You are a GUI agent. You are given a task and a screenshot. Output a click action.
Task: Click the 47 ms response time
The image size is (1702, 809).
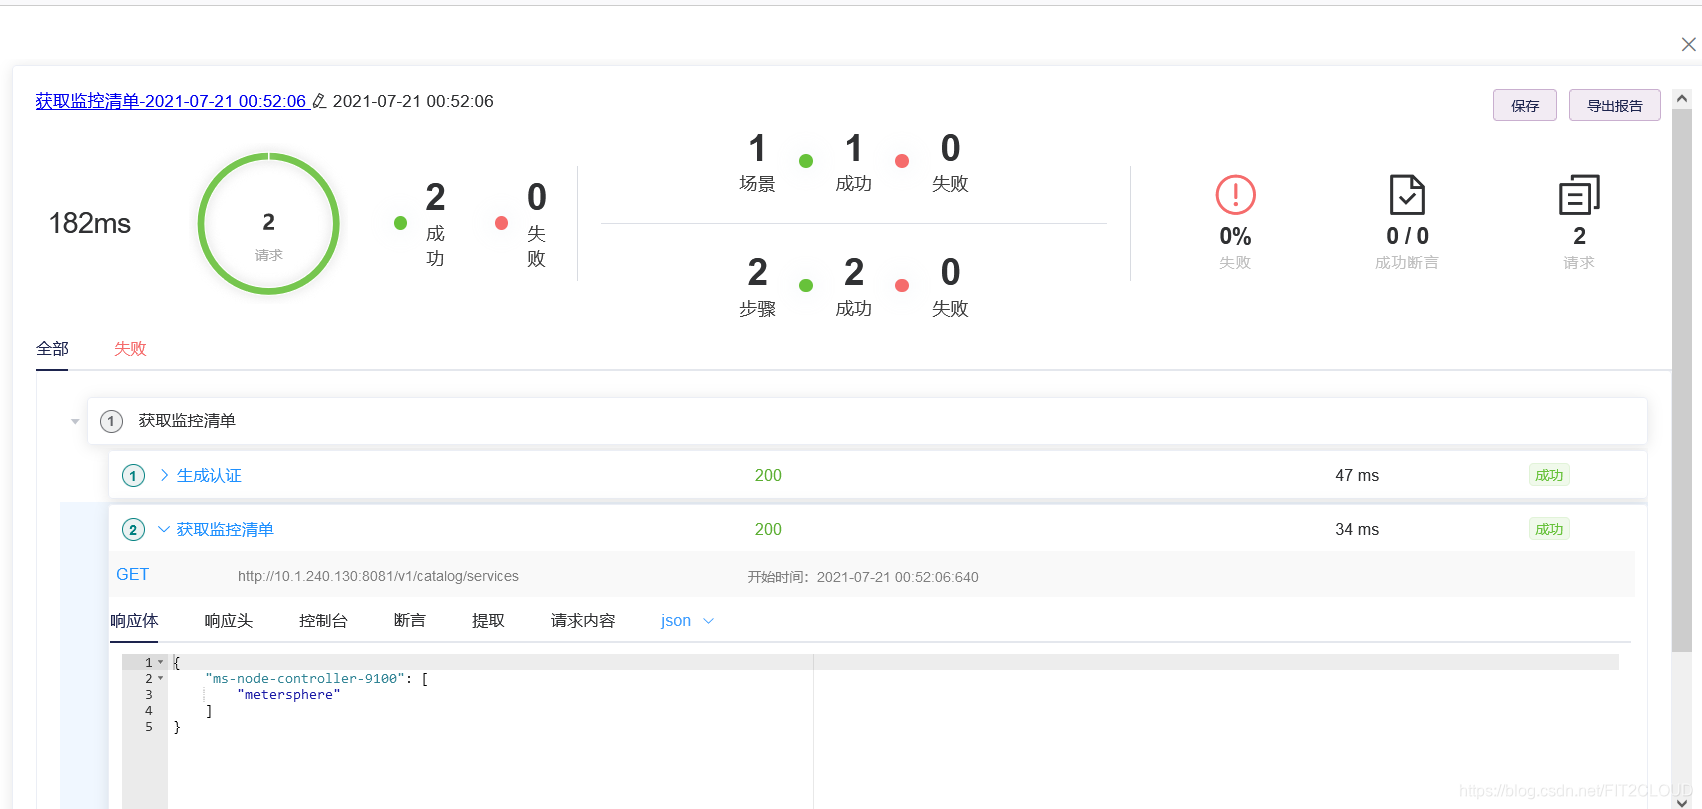(x=1357, y=476)
